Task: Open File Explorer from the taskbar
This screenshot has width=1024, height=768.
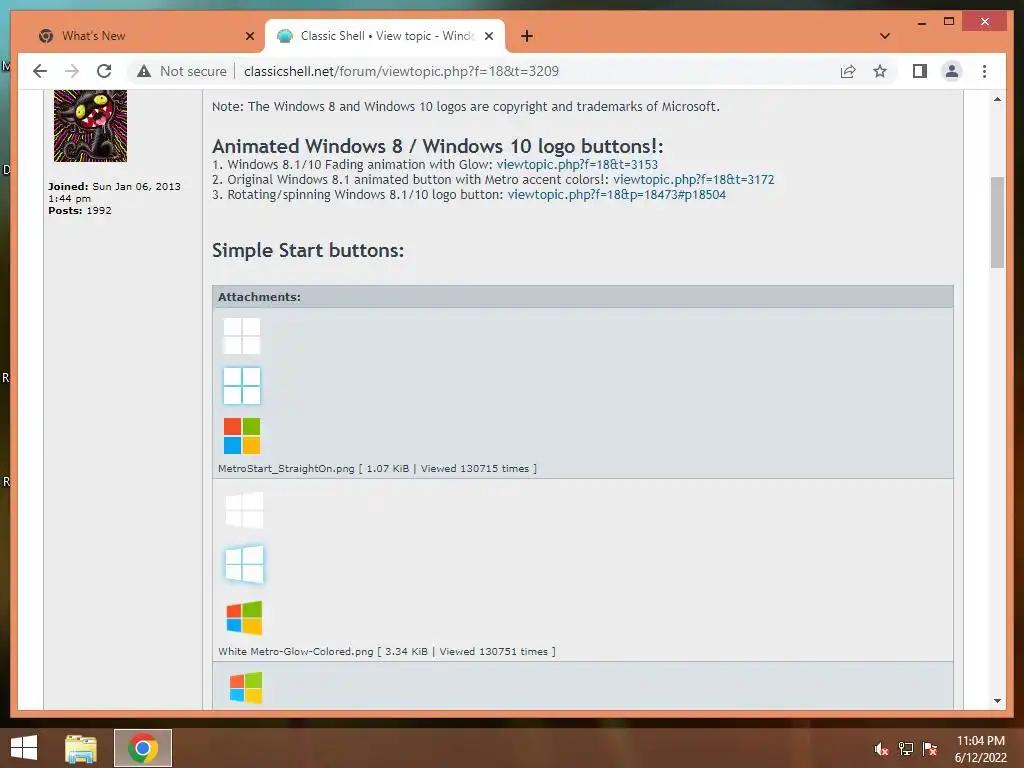Action: click(81, 748)
